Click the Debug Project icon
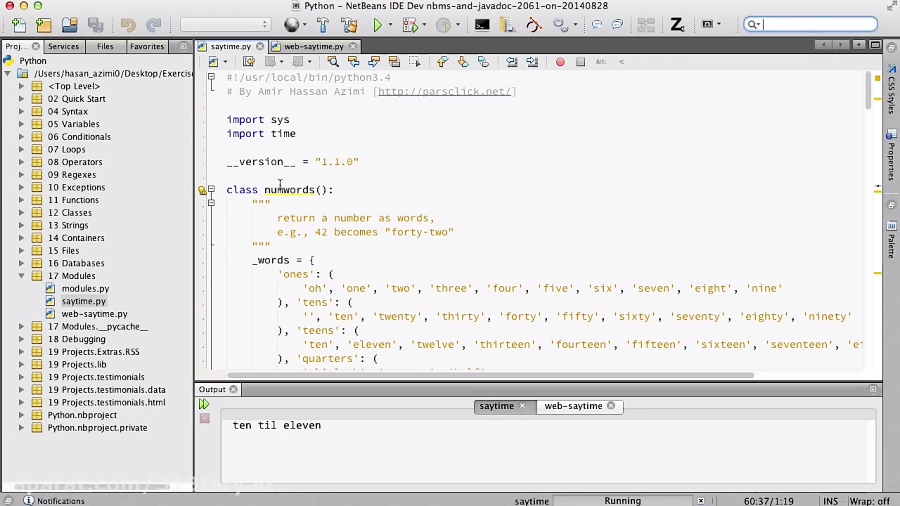Screen dimensions: 900x506 coord(410,25)
